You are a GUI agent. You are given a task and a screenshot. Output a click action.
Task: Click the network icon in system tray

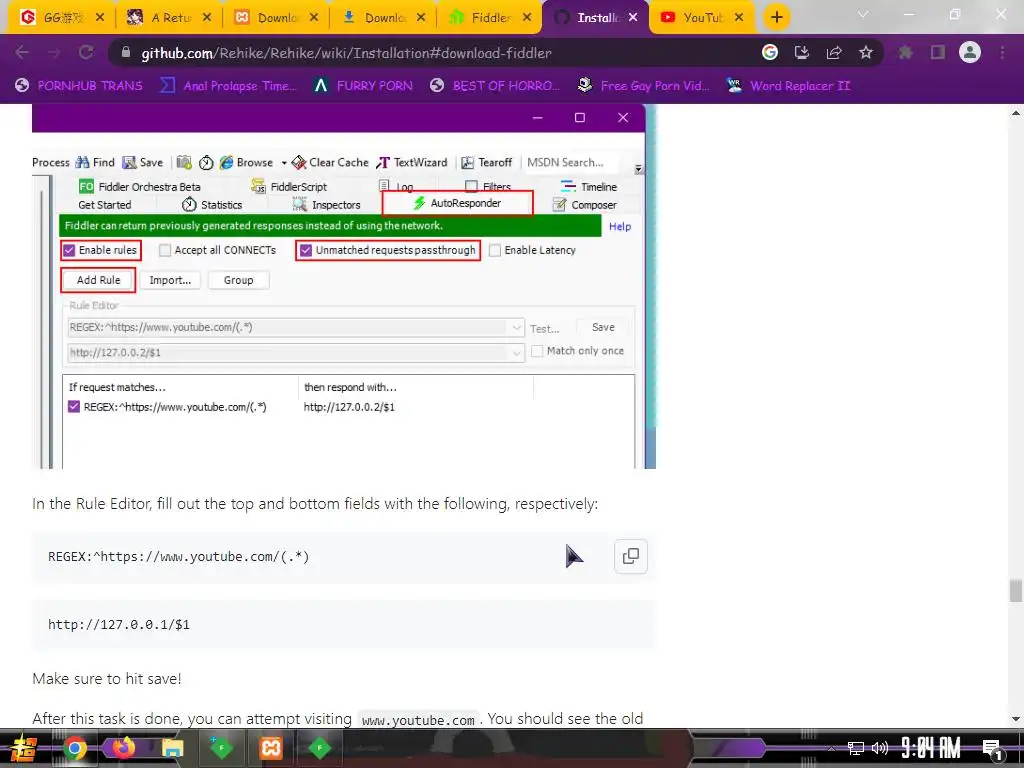coord(856,748)
